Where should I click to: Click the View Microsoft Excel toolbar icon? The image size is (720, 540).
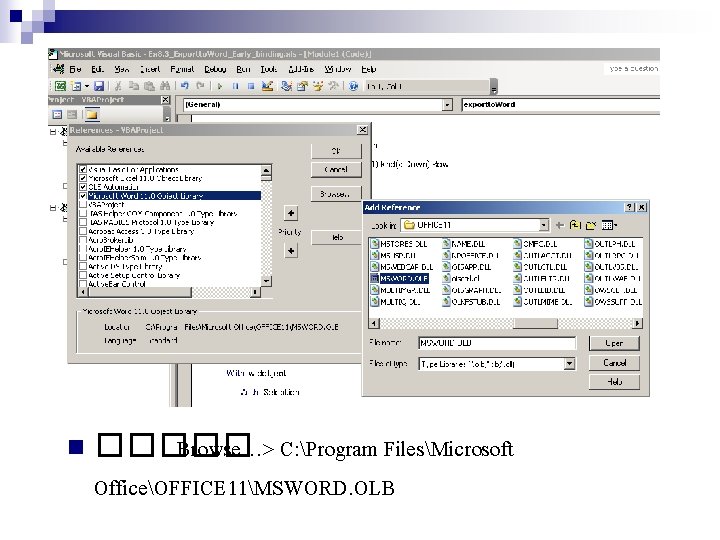60,86
